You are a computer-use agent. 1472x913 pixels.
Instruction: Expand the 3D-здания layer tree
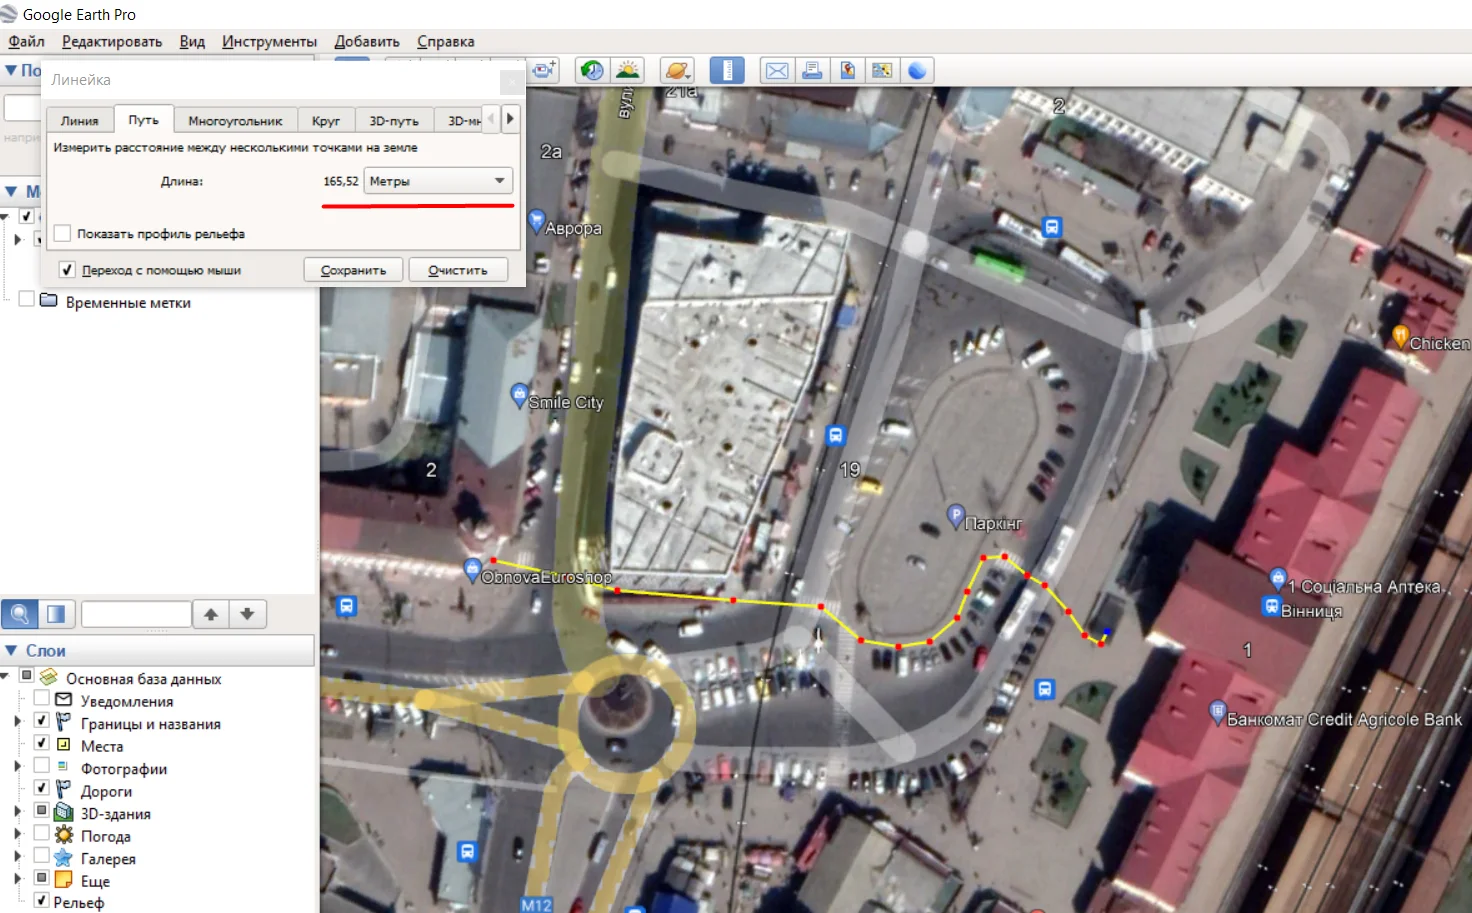(17, 812)
